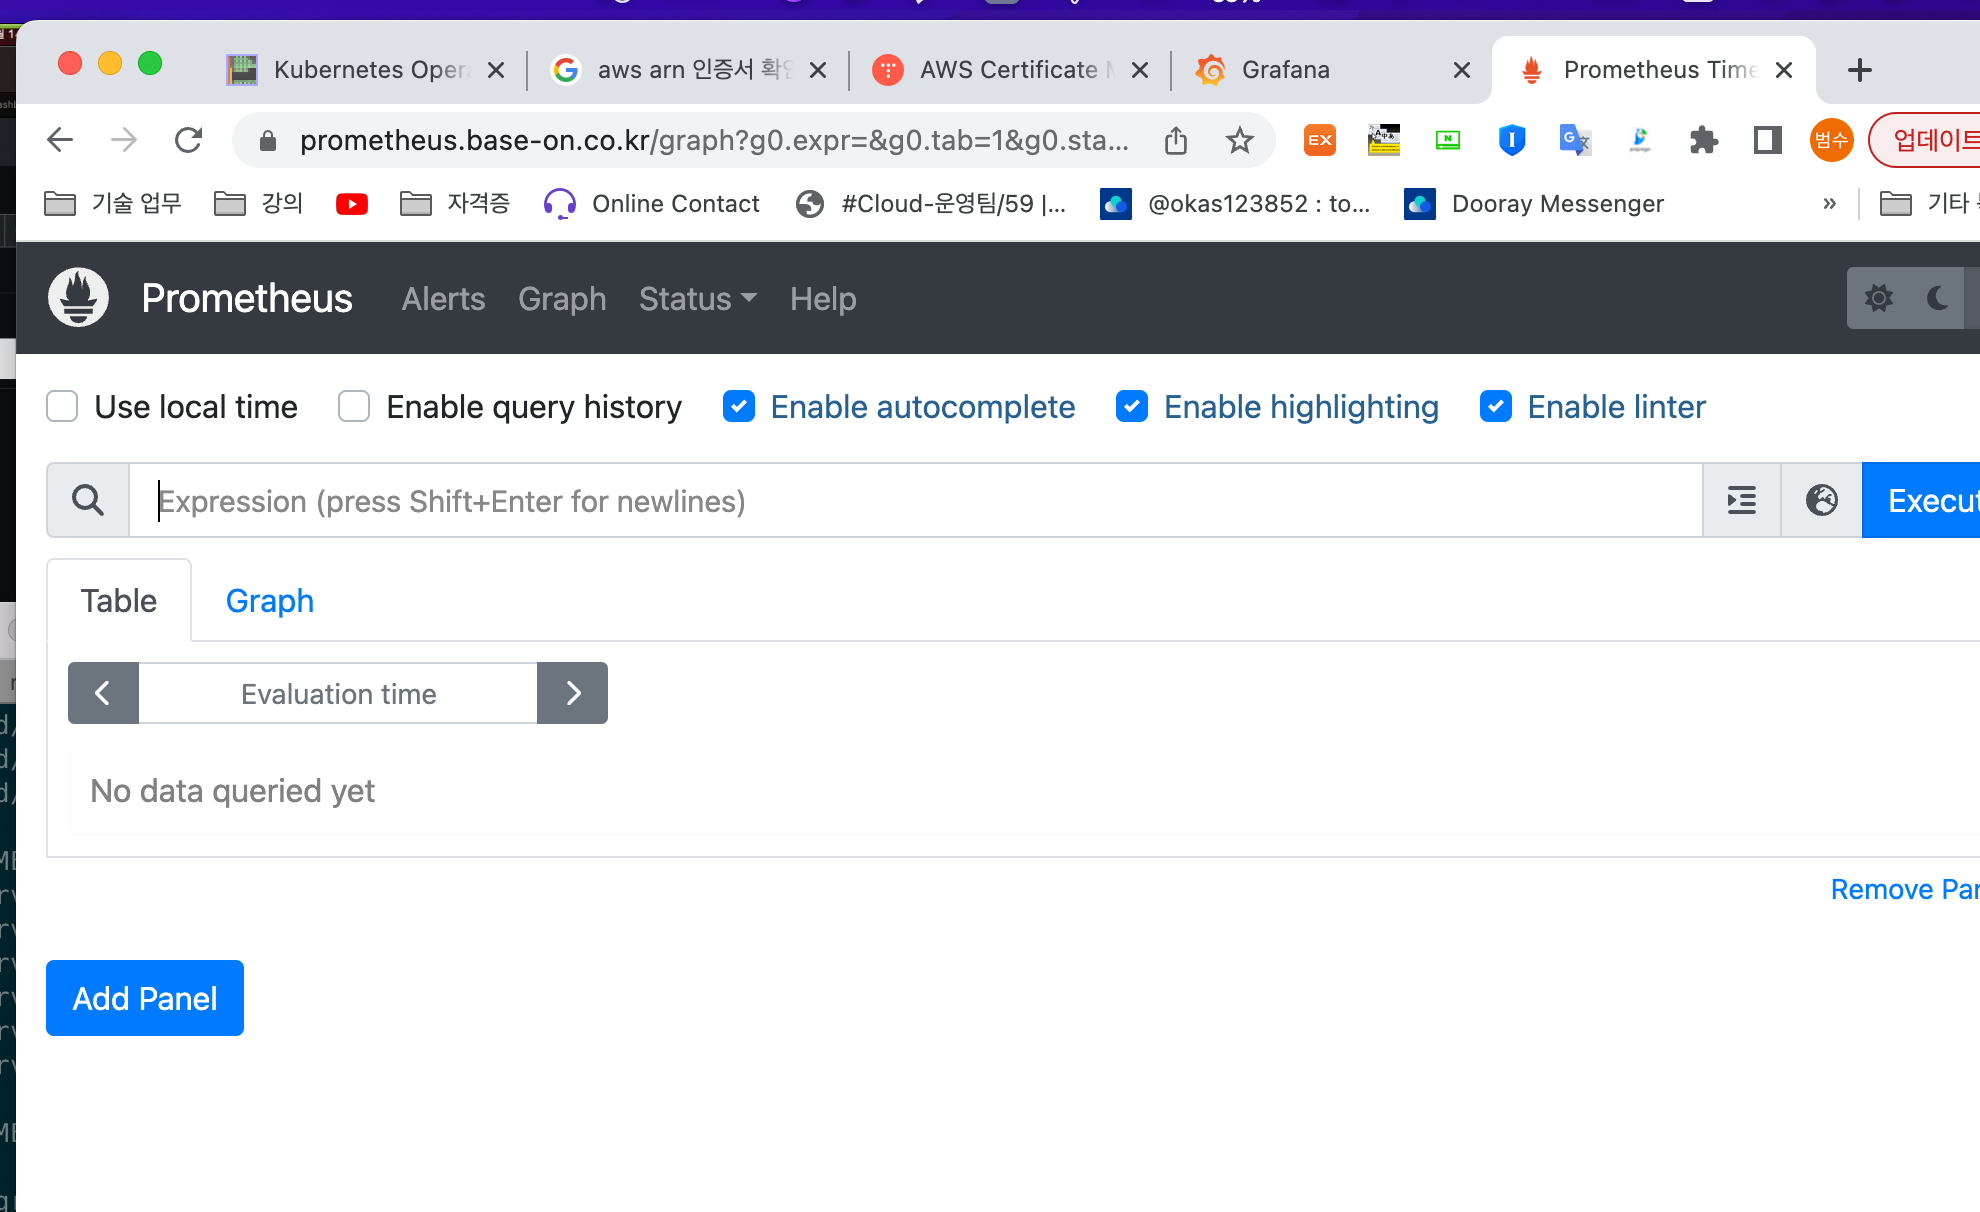Viewport: 1980px width, 1212px height.
Task: Disable the Enable linter checkbox
Action: click(x=1496, y=407)
